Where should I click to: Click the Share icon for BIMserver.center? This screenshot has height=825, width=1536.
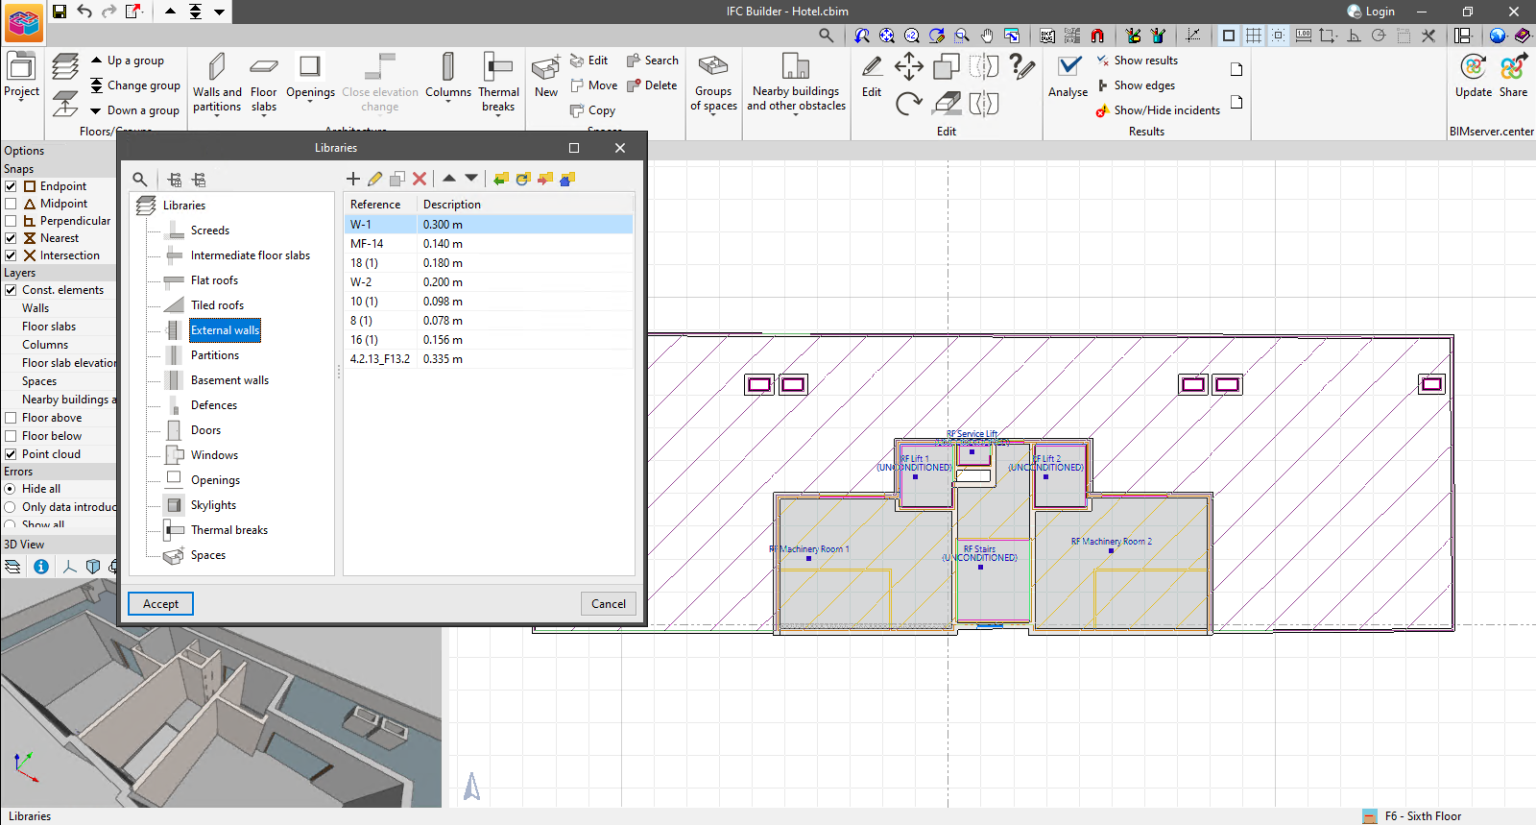[1512, 69]
